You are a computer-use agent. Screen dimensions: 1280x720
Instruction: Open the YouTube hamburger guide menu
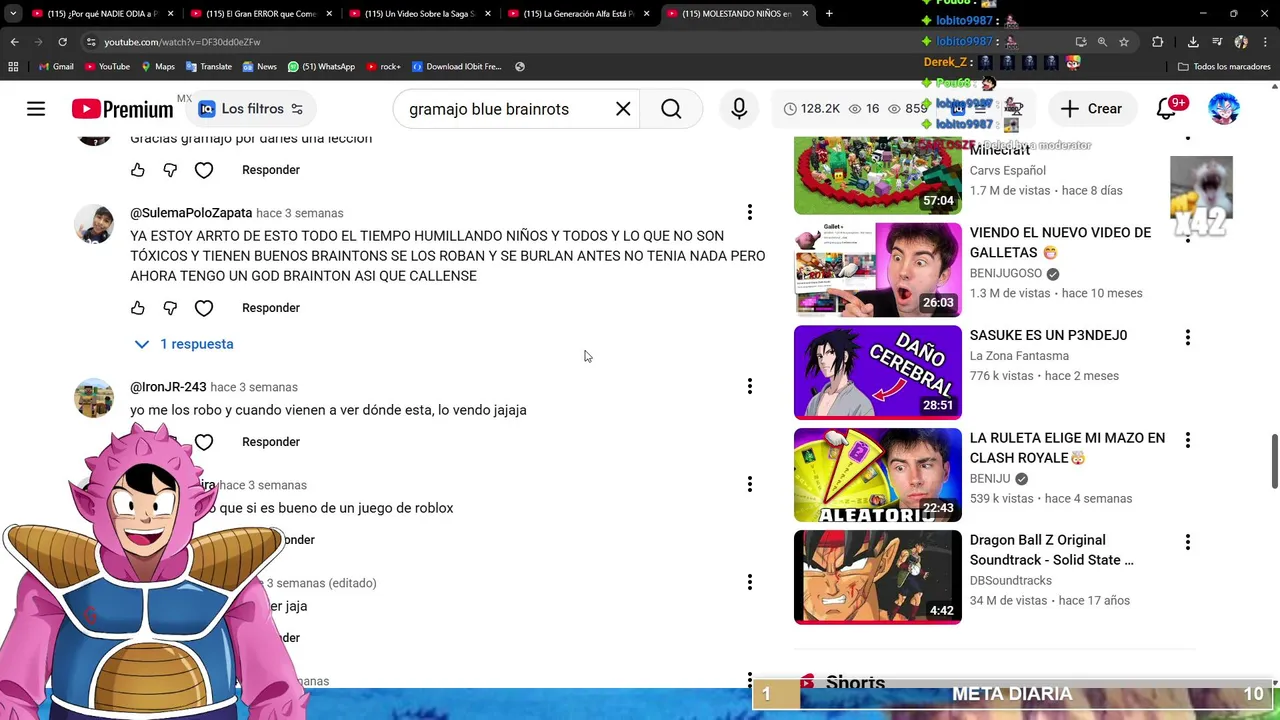(36, 109)
